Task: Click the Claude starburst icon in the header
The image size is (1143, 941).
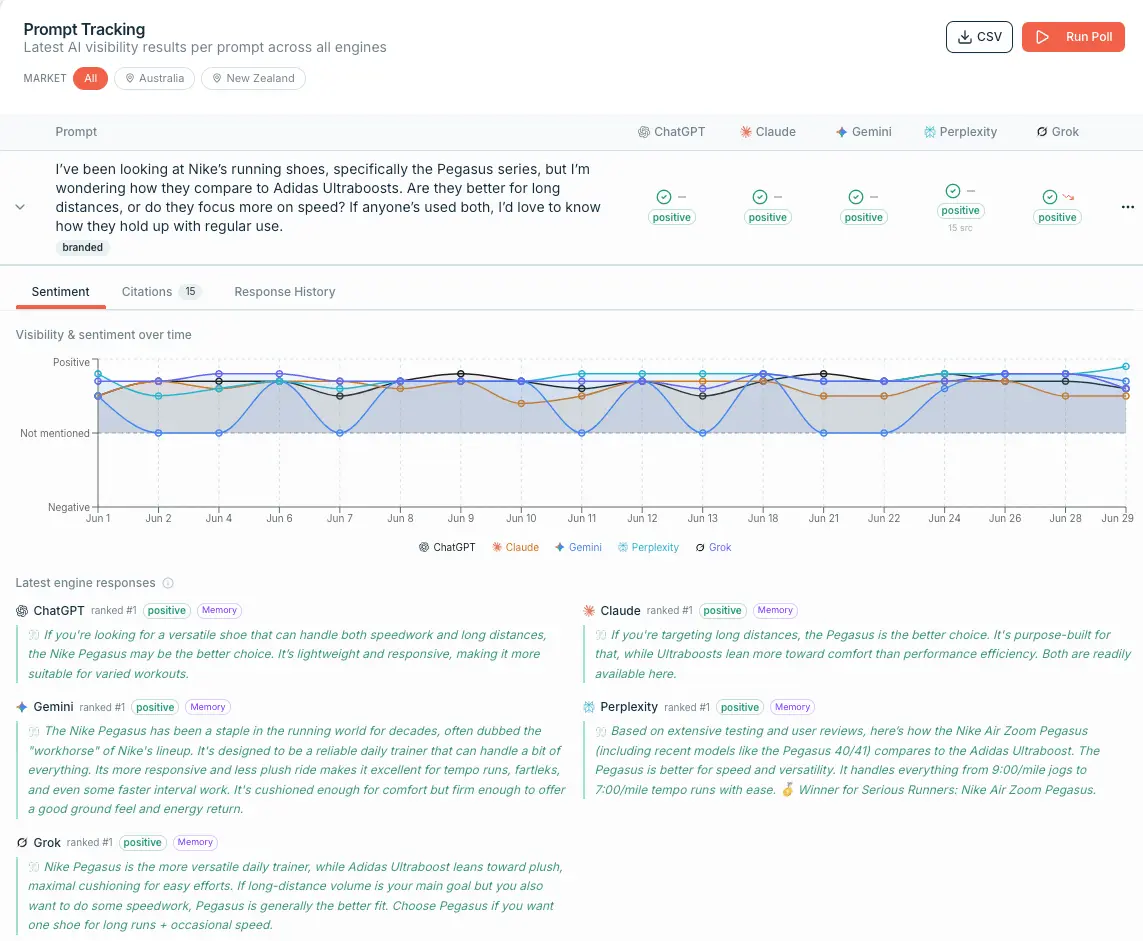Action: tap(746, 132)
